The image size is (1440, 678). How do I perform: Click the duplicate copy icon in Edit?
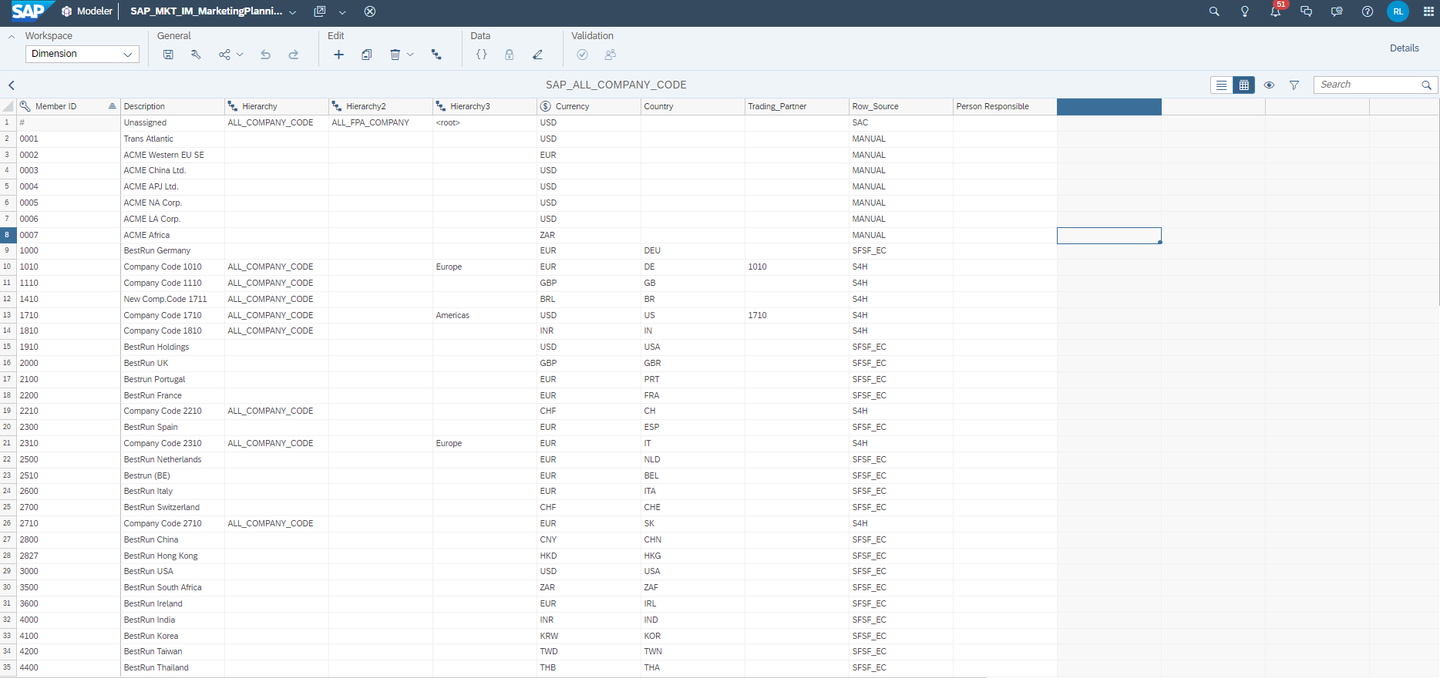pyautogui.click(x=367, y=55)
